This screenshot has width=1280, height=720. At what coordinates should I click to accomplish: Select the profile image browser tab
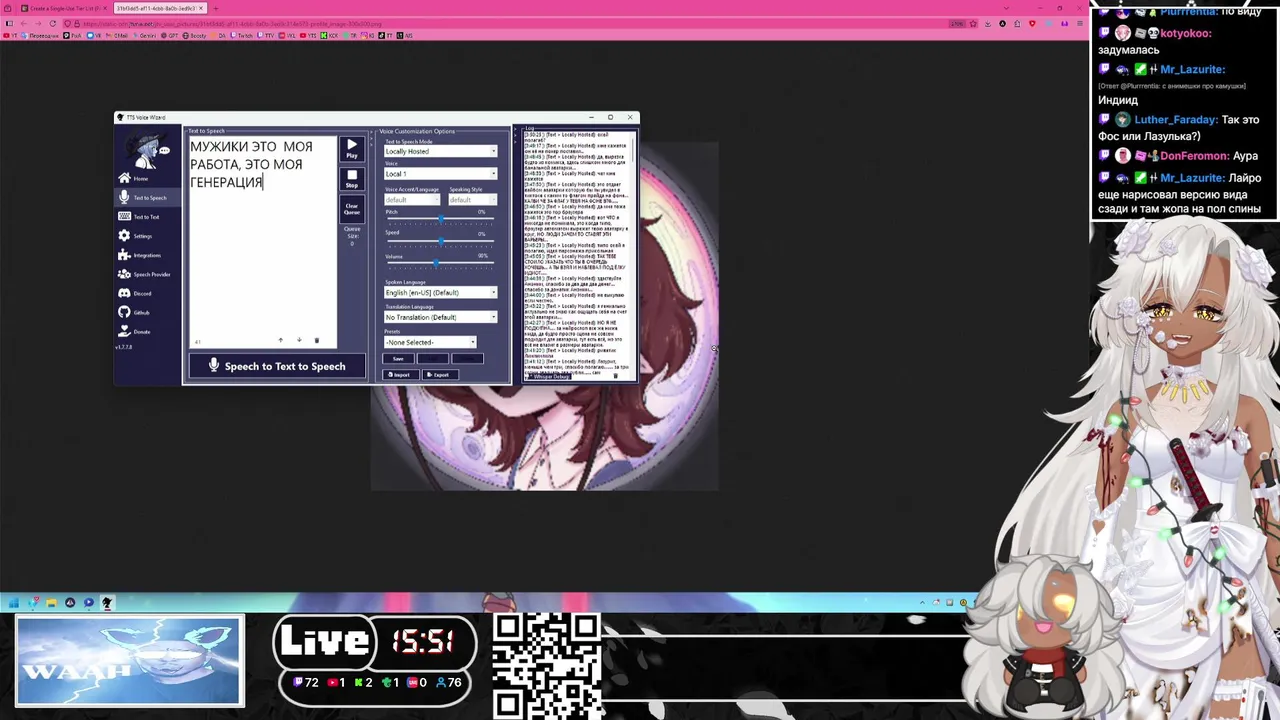(x=158, y=8)
